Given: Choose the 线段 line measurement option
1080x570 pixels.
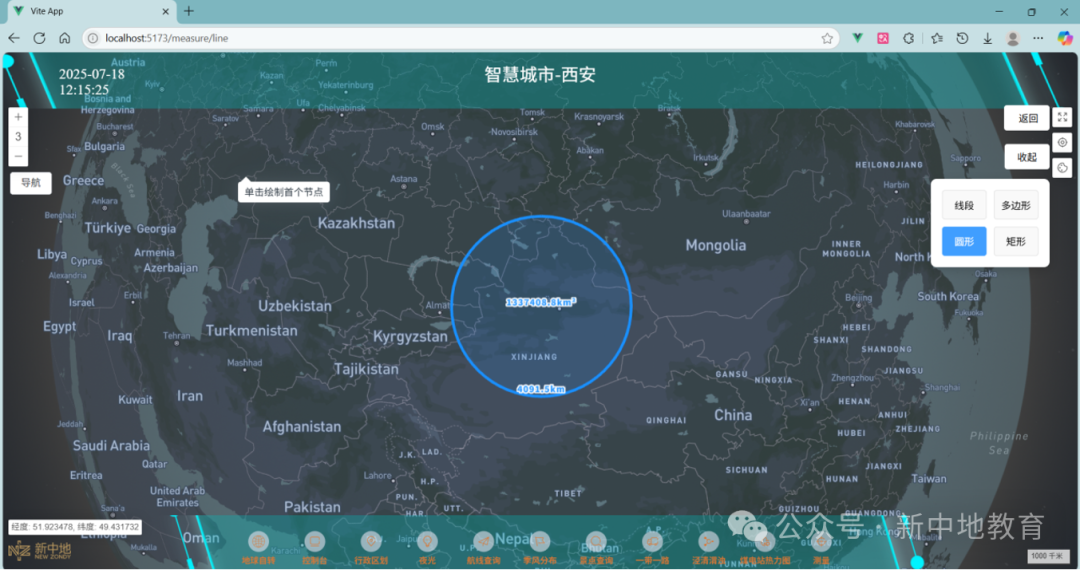Looking at the screenshot, I should coord(964,205).
